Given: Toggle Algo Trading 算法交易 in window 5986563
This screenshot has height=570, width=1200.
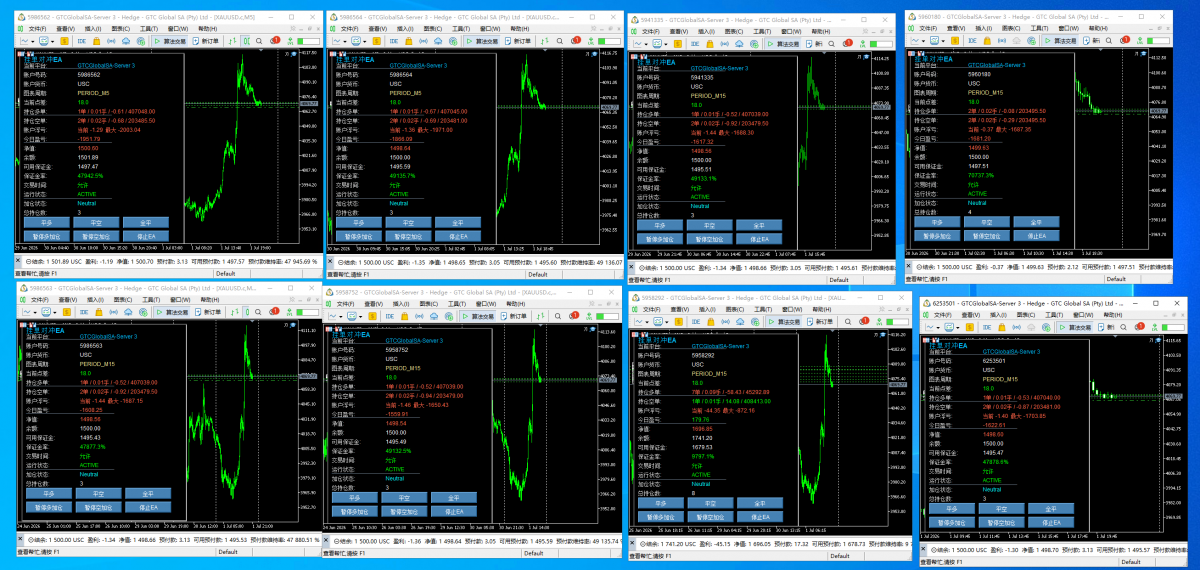Looking at the screenshot, I should 172,312.
